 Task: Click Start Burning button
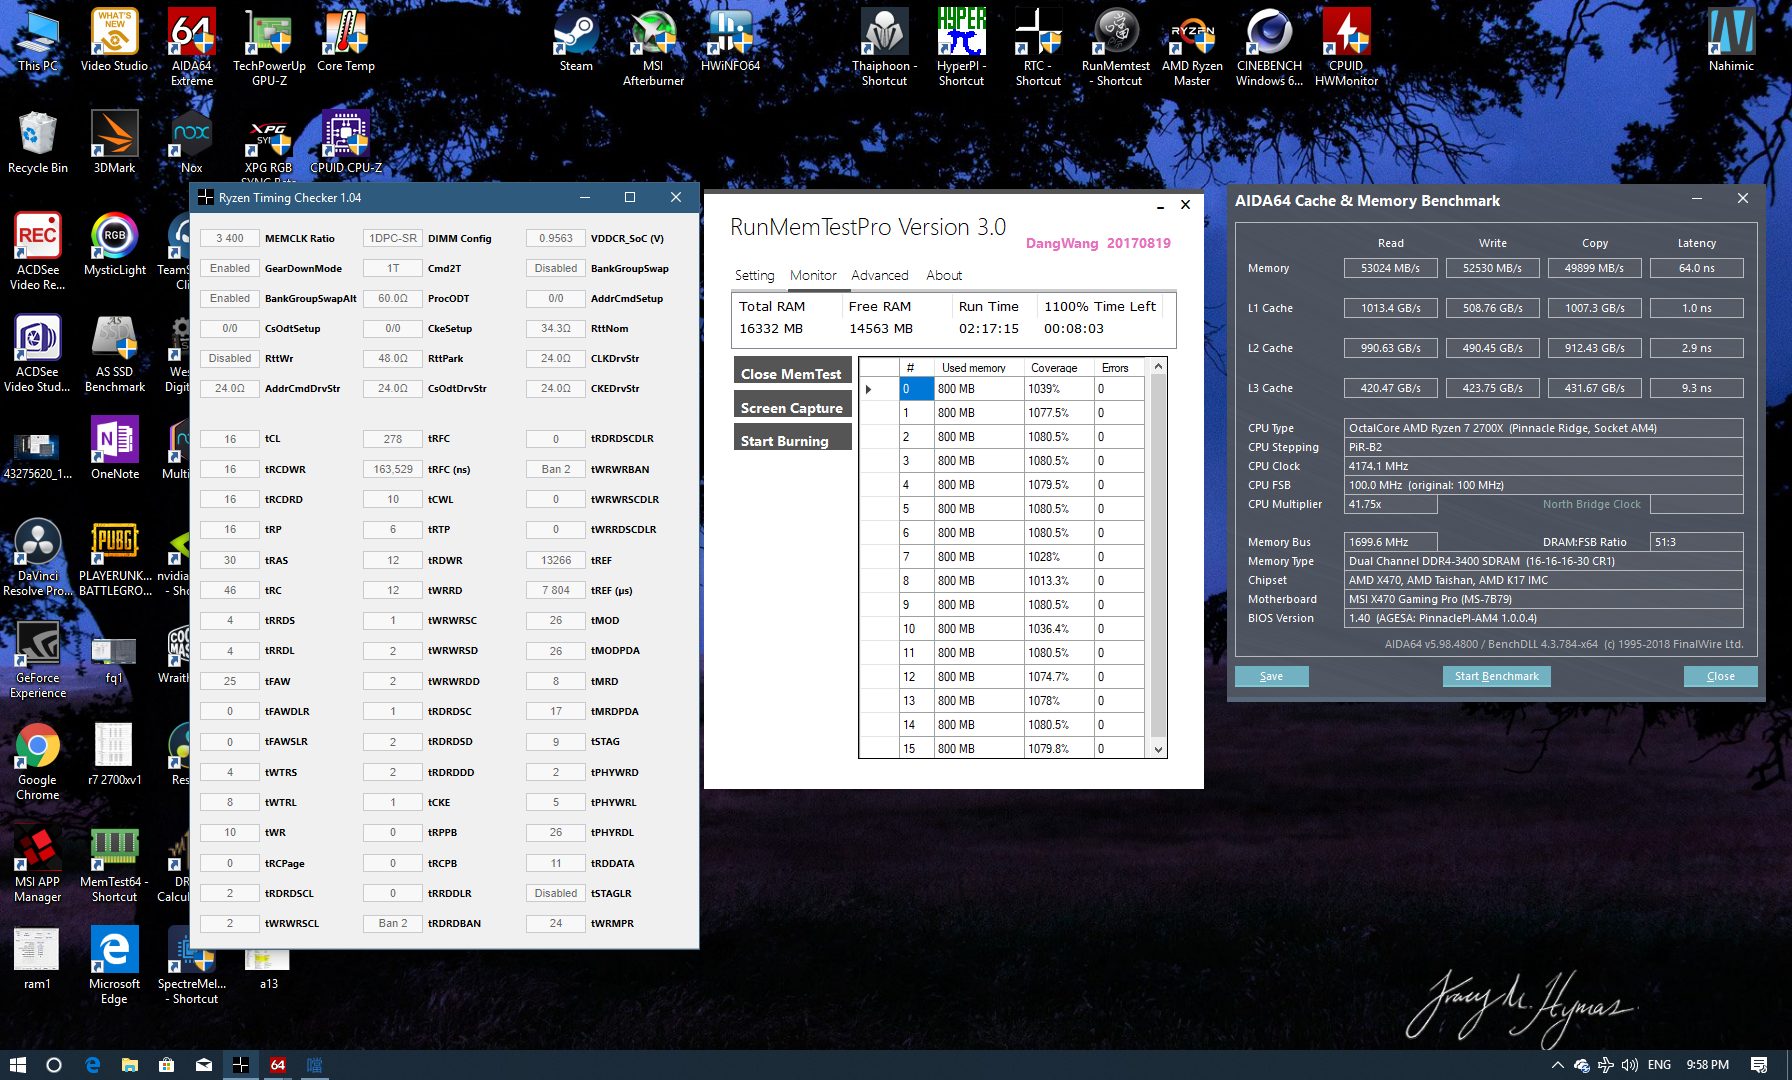tap(793, 438)
